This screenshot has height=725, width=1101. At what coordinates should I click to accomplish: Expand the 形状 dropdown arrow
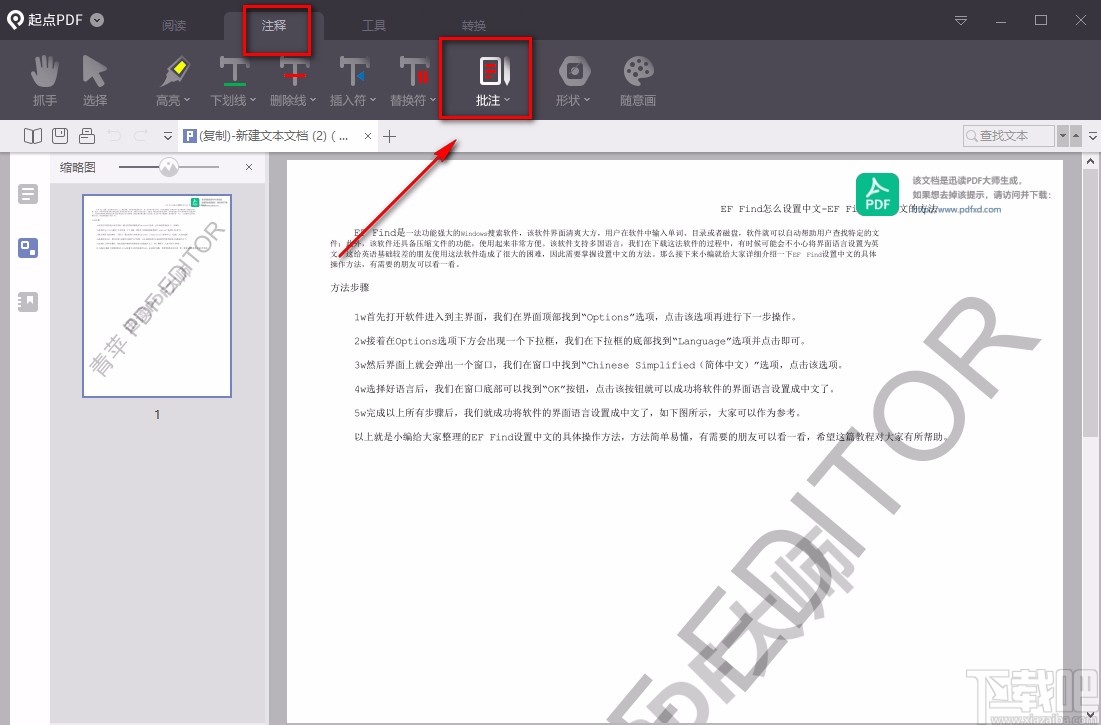click(587, 100)
